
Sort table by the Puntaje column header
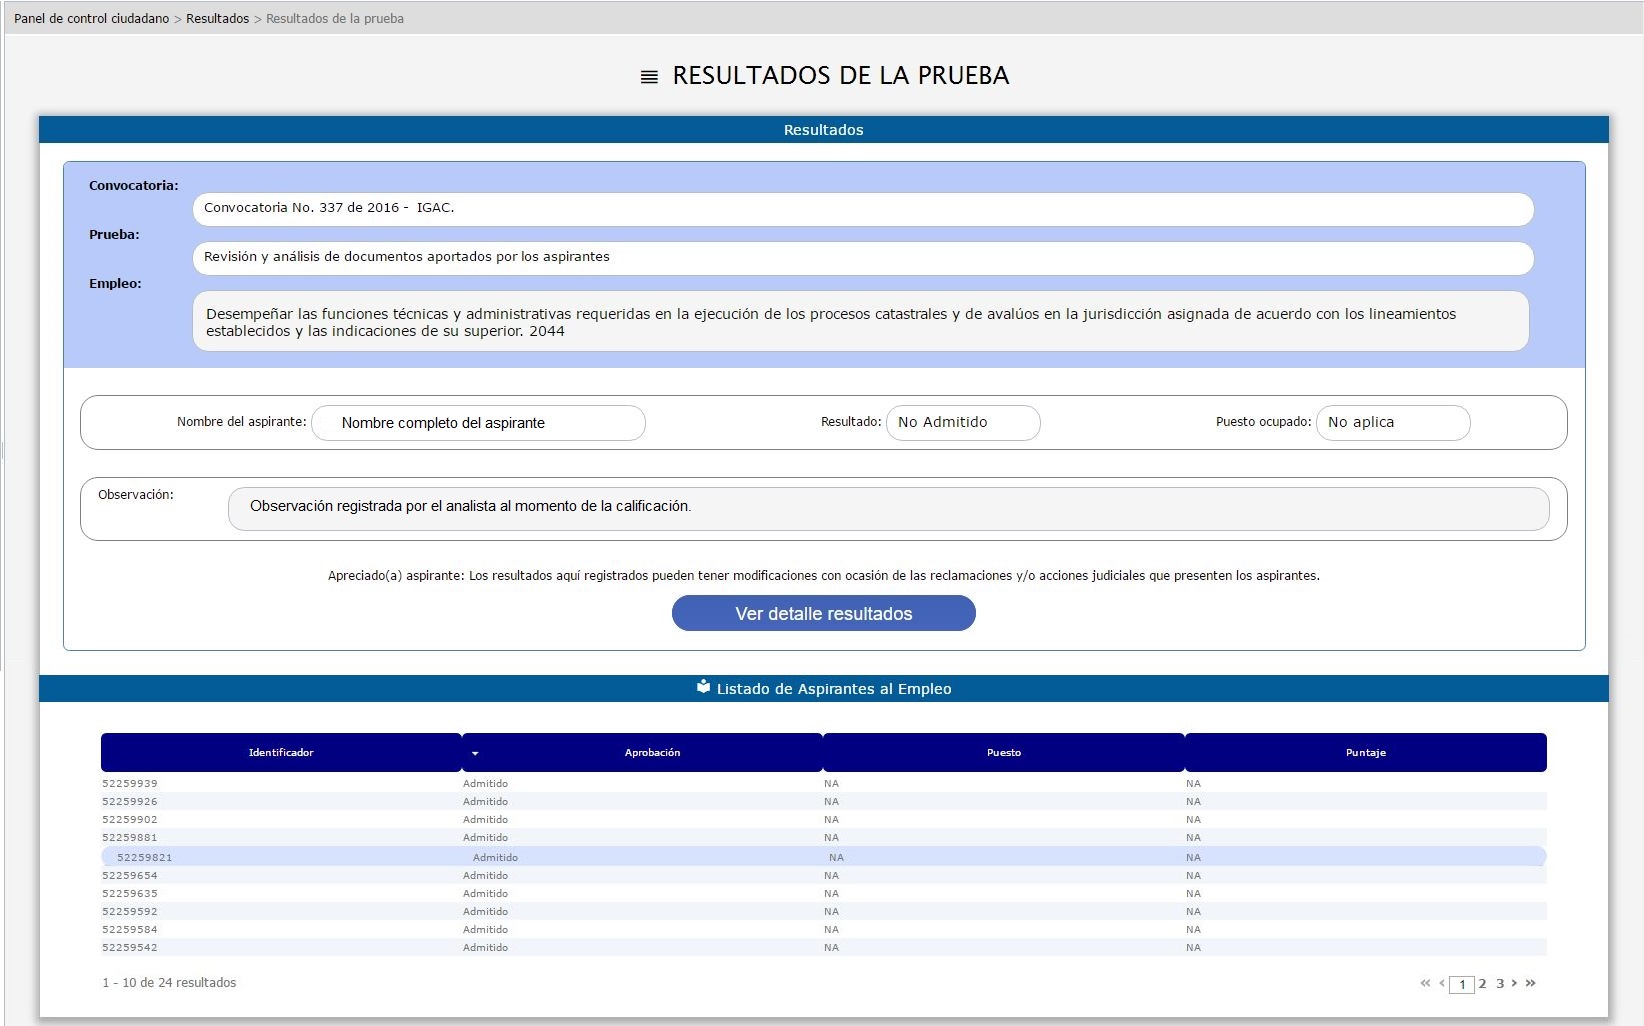point(1365,753)
